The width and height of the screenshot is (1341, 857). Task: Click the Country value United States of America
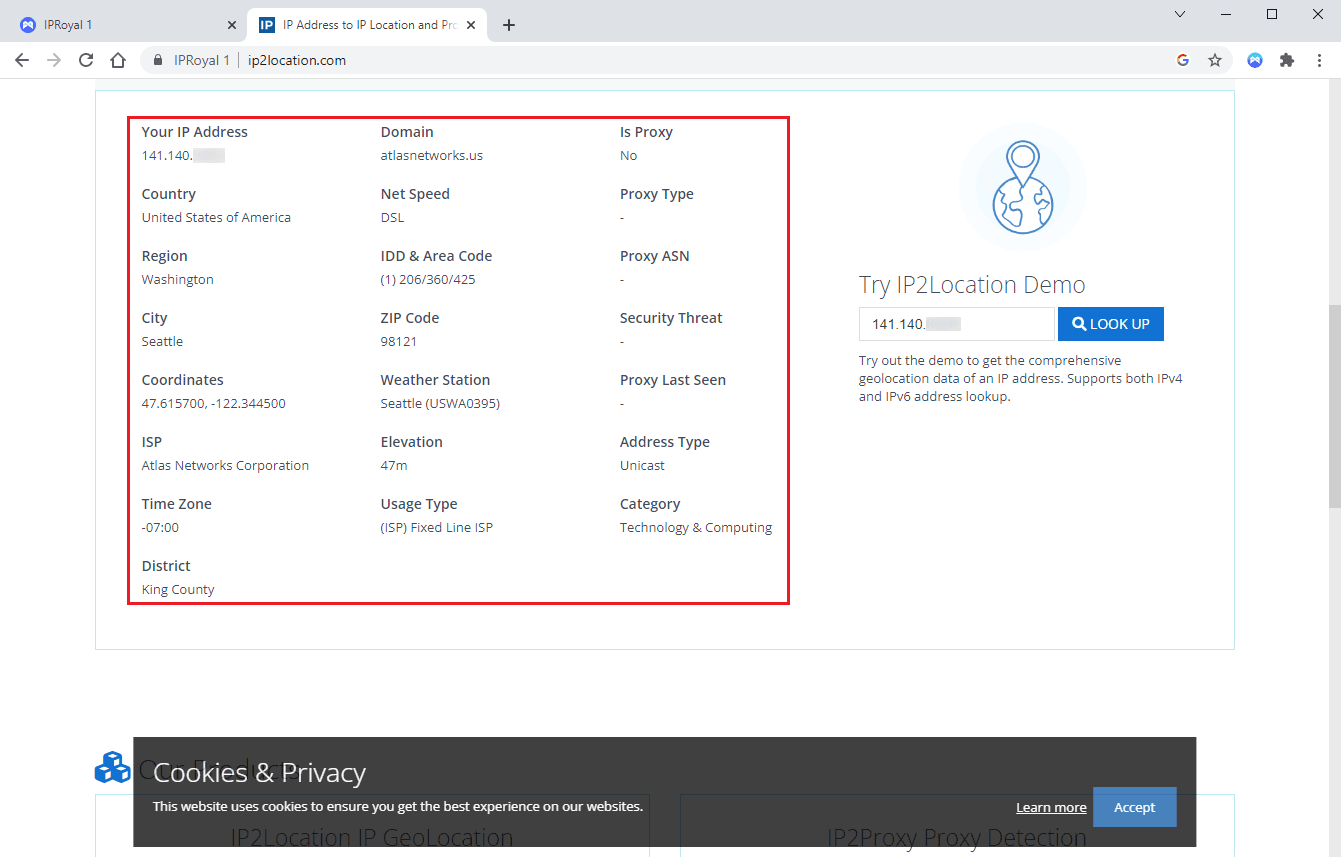pos(216,218)
